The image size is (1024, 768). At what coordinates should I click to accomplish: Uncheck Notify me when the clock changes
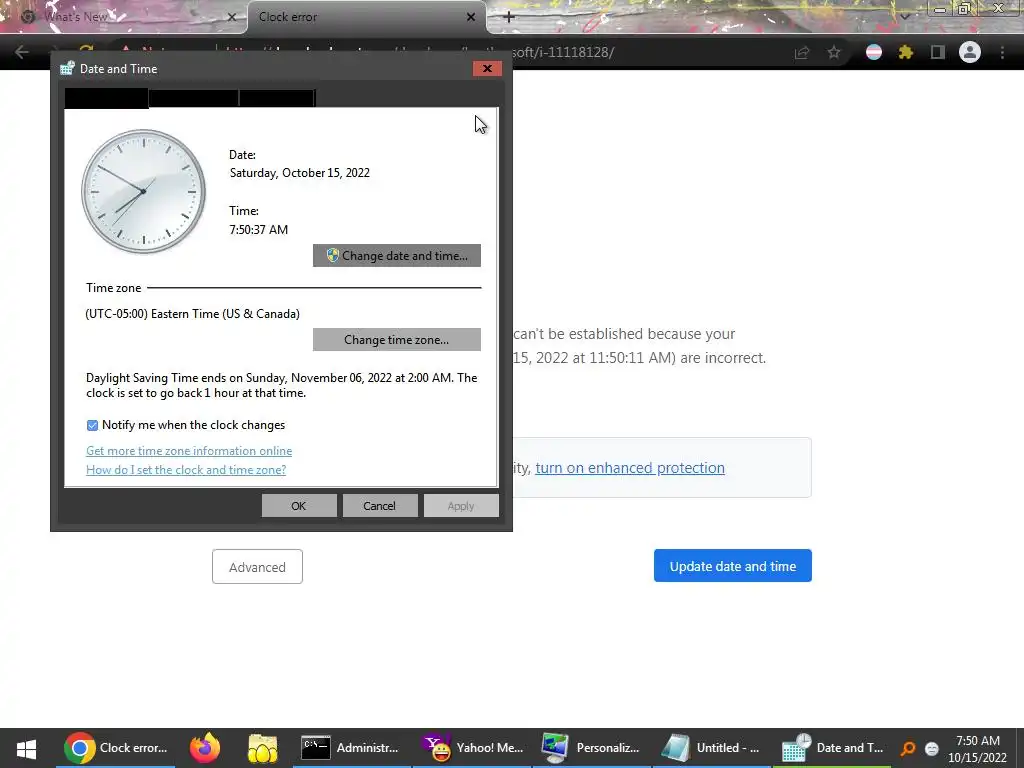[92, 425]
